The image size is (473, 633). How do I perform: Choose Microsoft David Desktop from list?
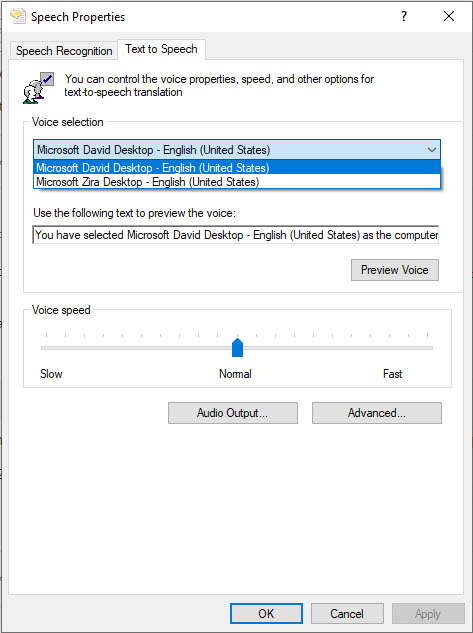pyautogui.click(x=237, y=168)
